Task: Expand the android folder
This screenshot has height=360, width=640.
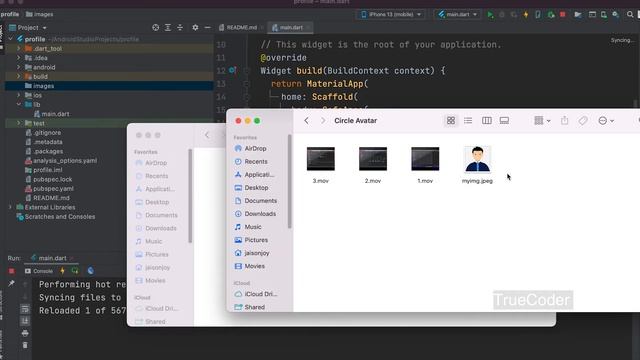Action: click(x=18, y=67)
